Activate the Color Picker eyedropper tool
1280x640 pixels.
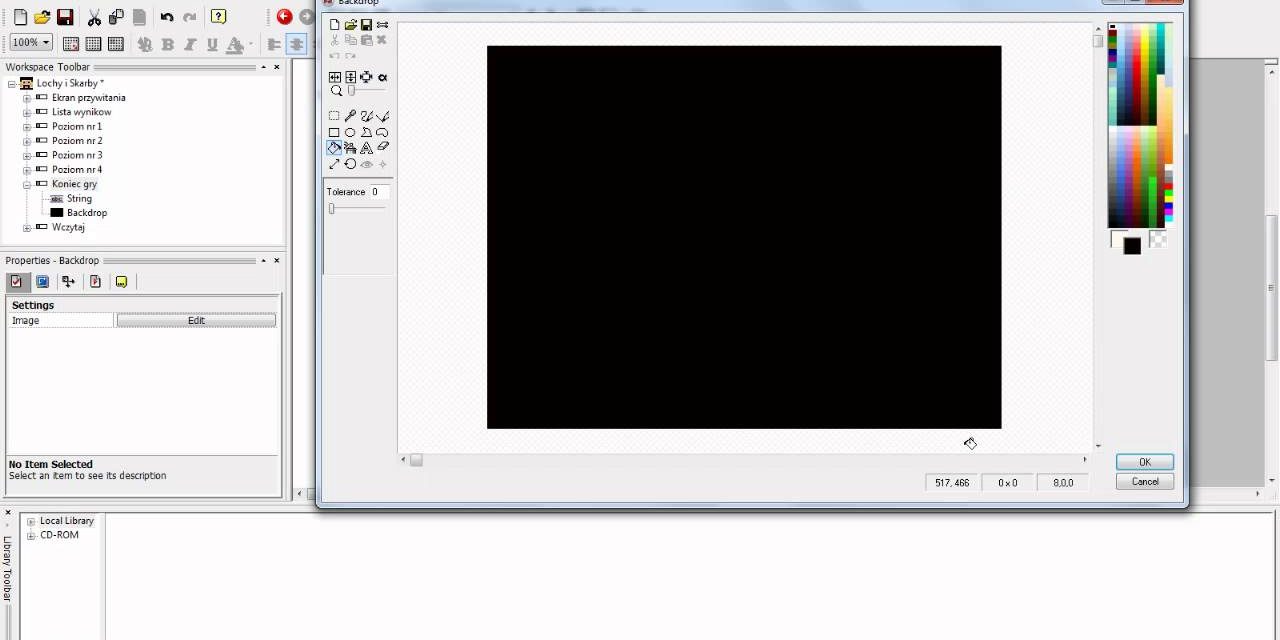click(350, 116)
